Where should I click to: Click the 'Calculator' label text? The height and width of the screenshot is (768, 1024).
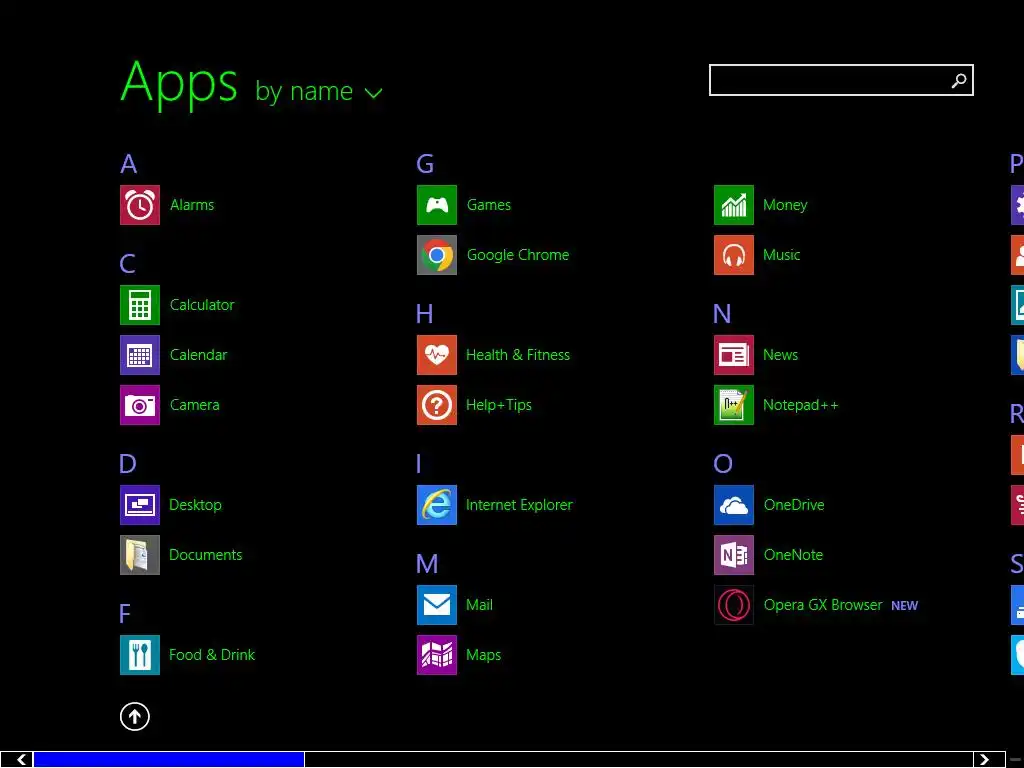tap(202, 305)
